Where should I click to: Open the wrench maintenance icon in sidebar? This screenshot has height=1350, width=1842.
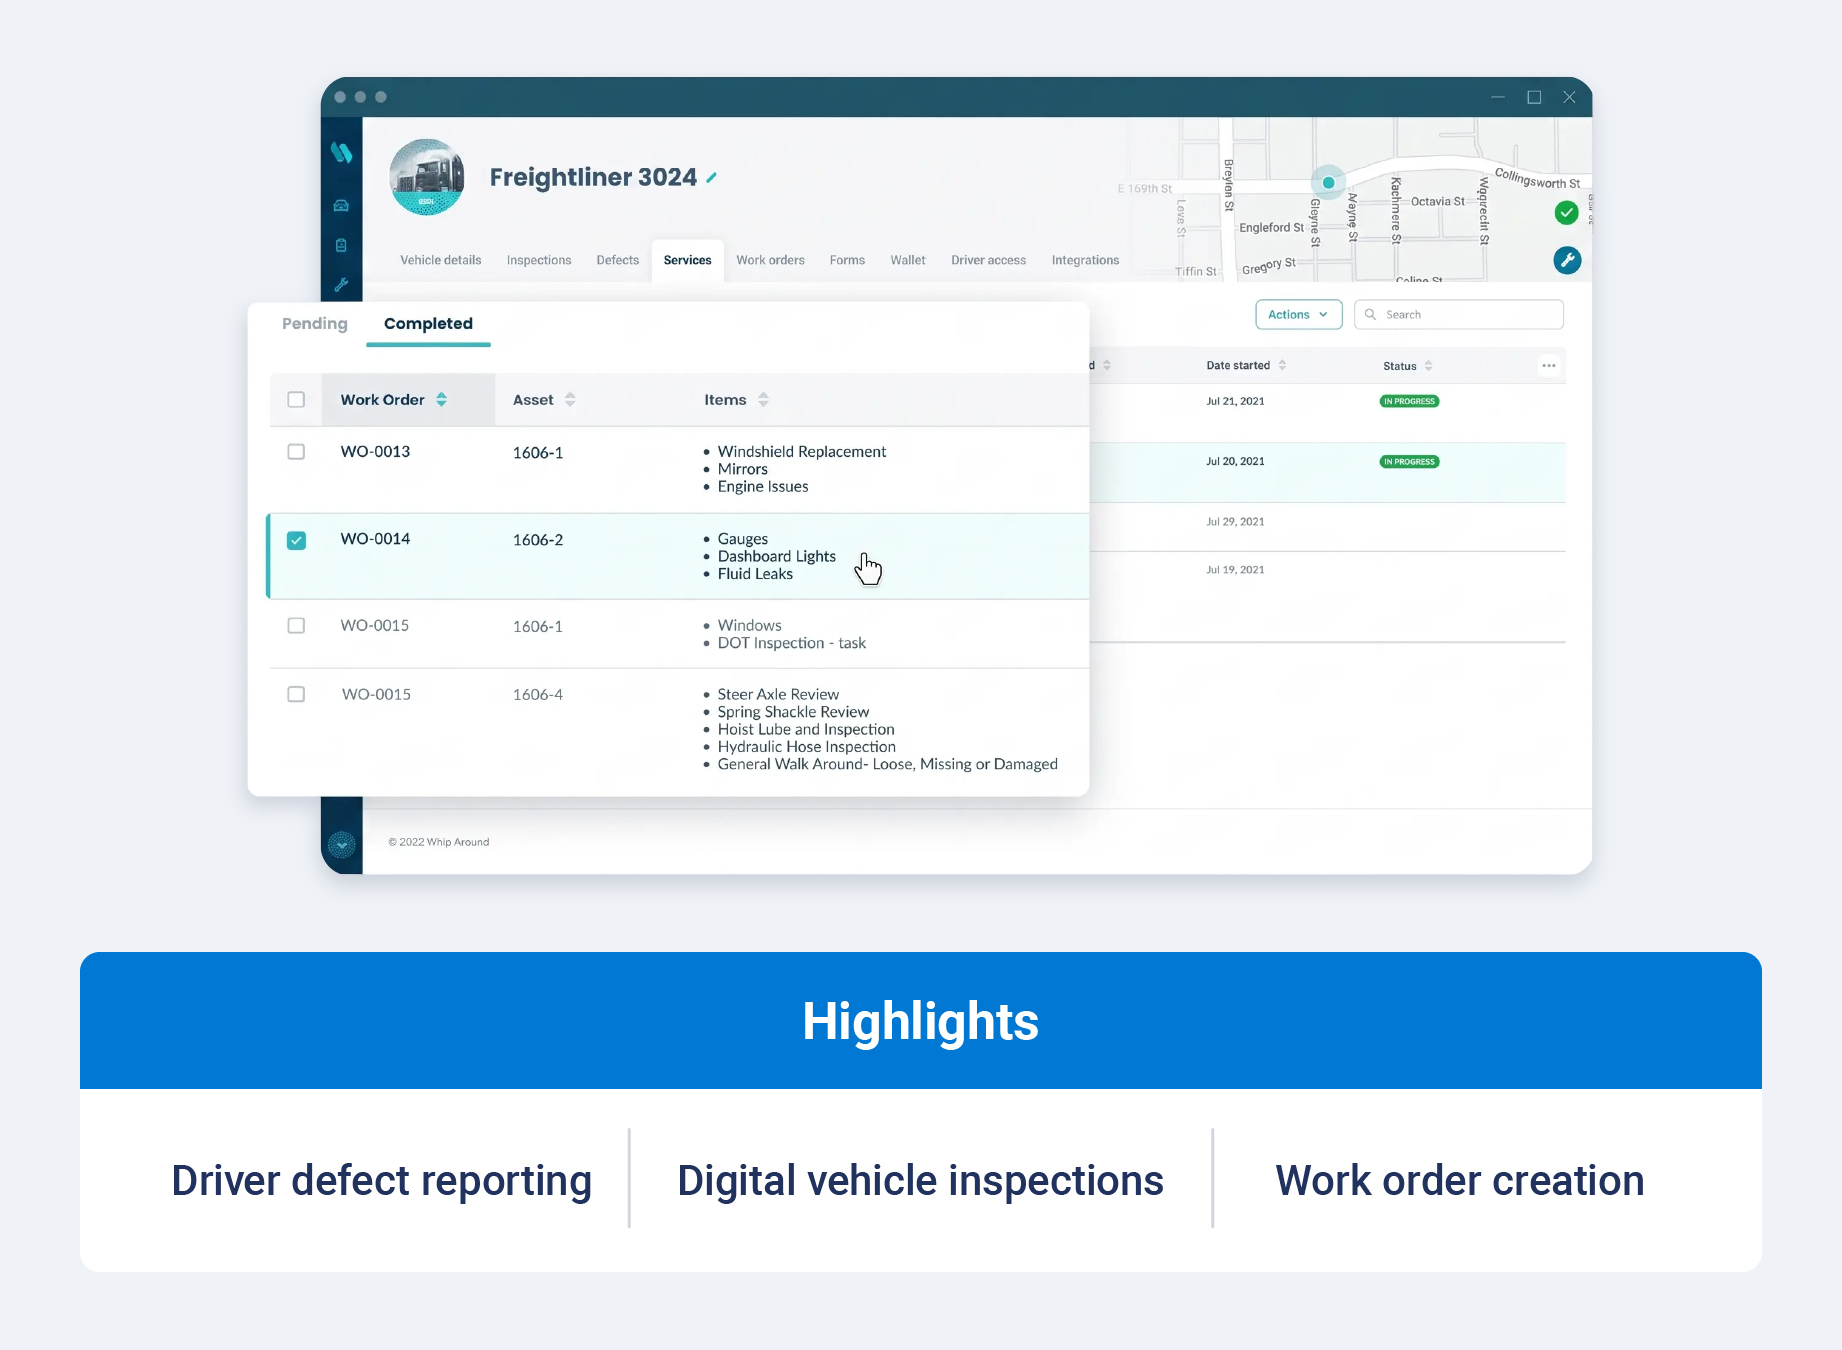pos(341,285)
